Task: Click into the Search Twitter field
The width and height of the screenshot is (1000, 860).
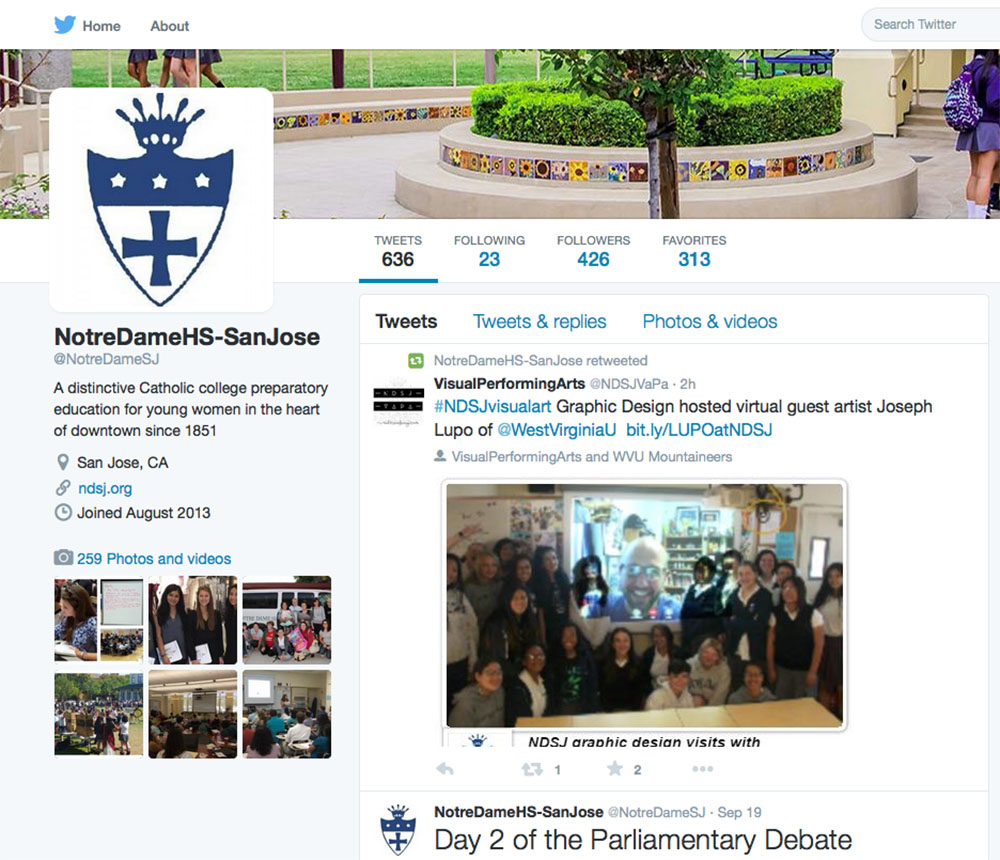Action: [x=930, y=24]
